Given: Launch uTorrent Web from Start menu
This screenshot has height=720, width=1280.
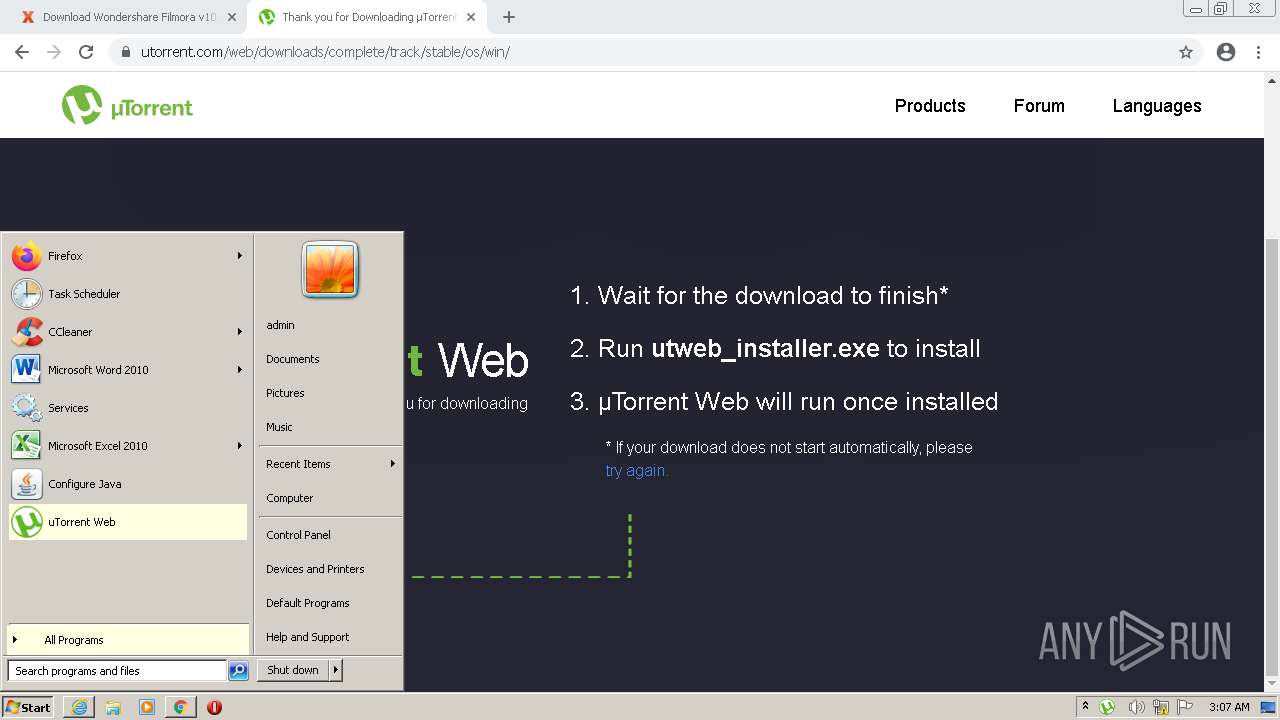Looking at the screenshot, I should [127, 522].
